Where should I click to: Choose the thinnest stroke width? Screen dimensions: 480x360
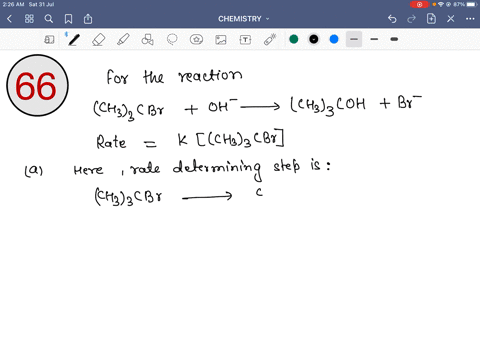[x=354, y=39]
